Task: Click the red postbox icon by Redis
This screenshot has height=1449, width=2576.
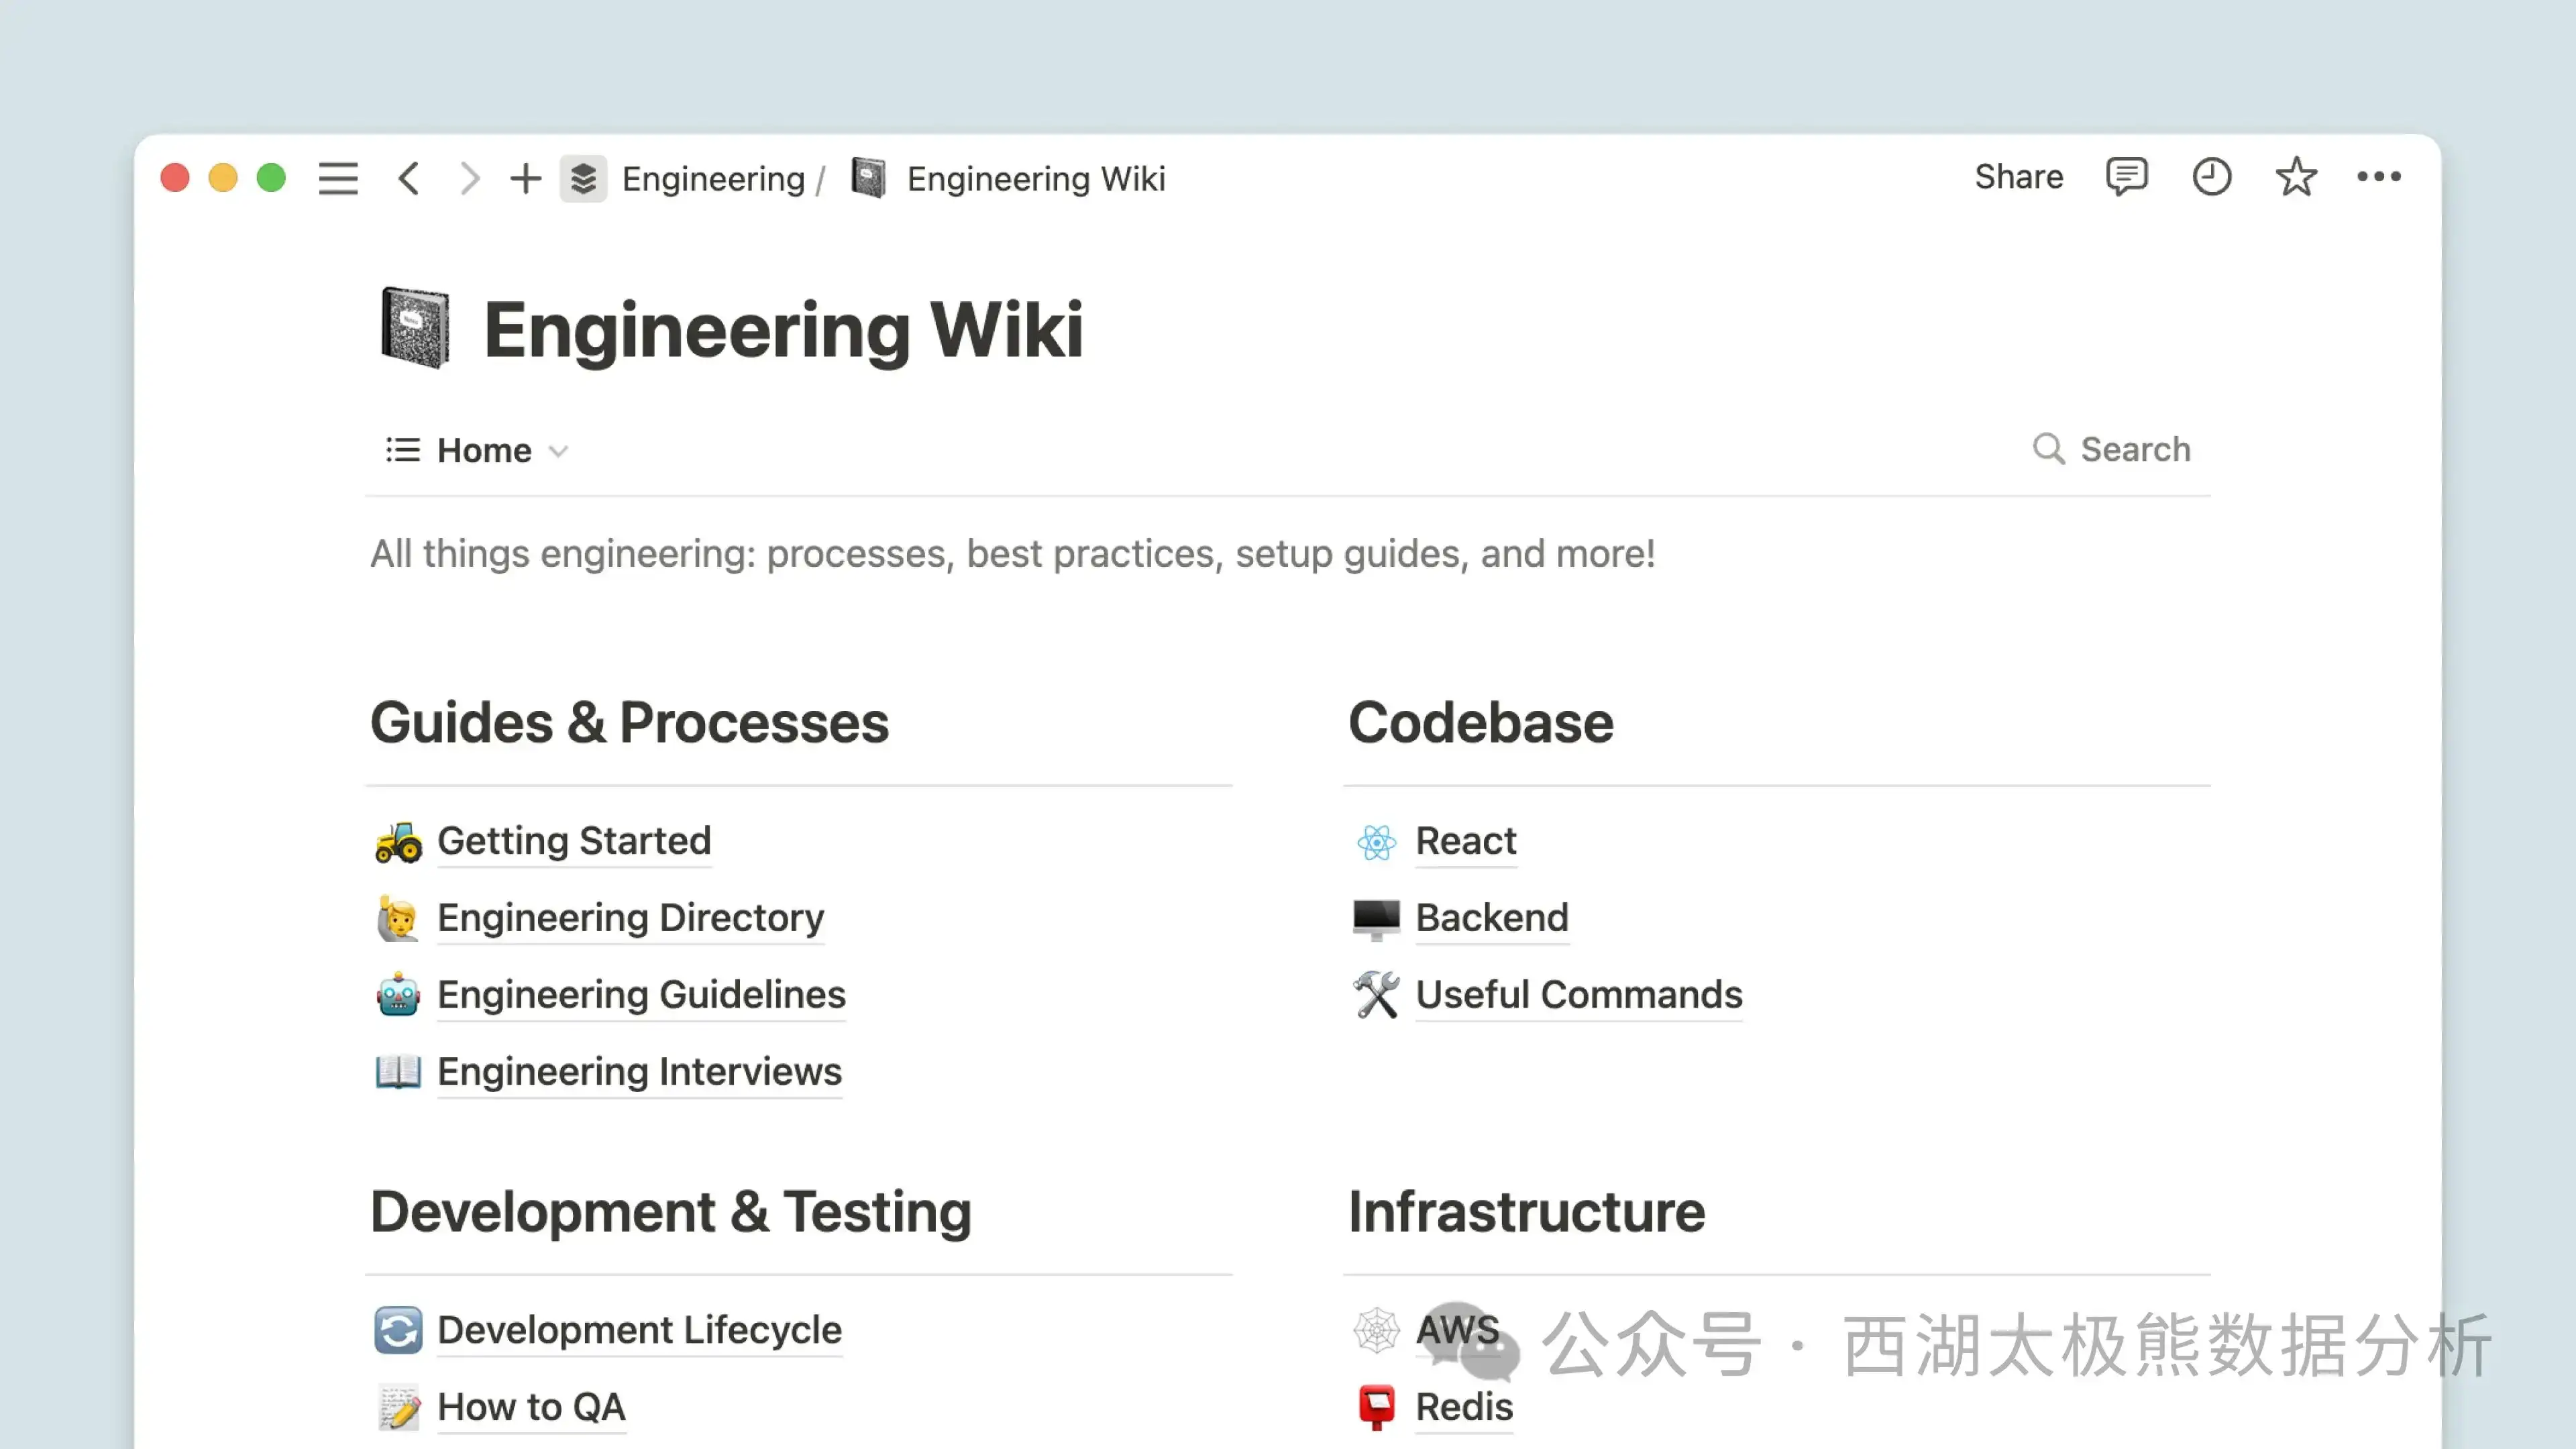Action: pos(1376,1408)
